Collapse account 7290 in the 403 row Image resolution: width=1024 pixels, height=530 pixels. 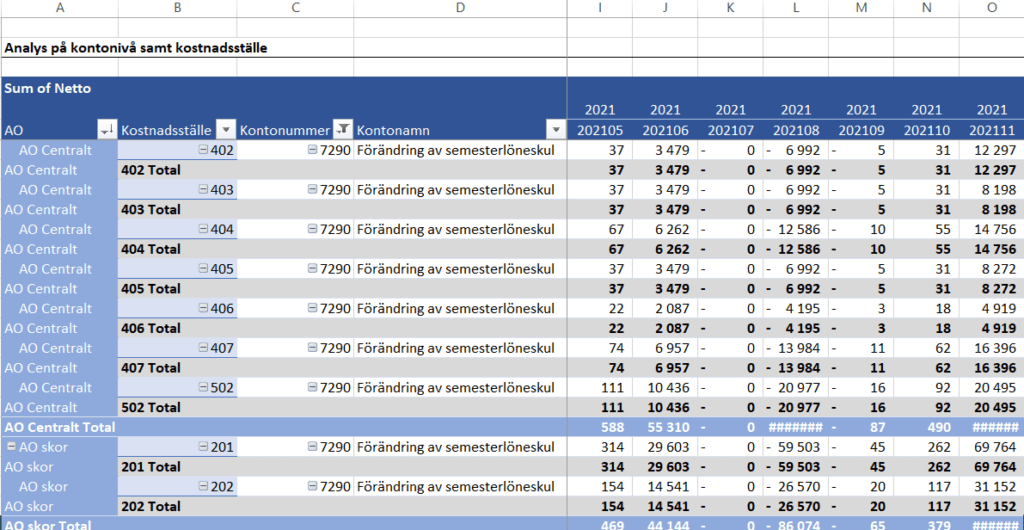tap(313, 190)
